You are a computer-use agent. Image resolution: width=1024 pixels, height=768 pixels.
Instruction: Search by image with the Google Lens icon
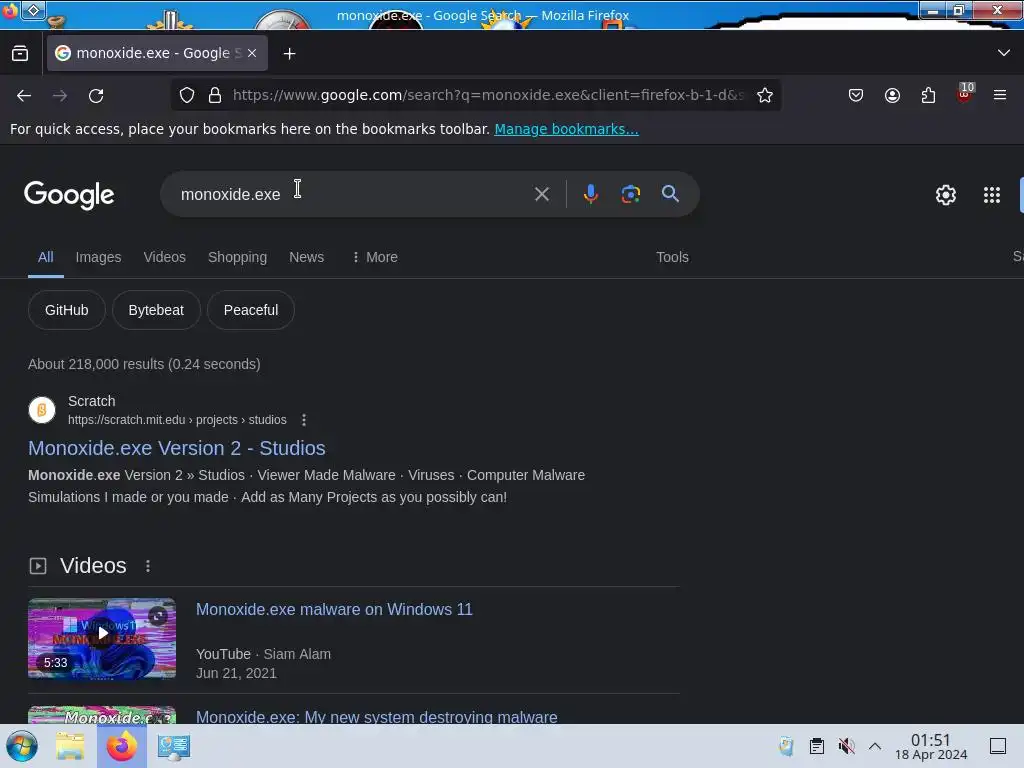coord(630,194)
